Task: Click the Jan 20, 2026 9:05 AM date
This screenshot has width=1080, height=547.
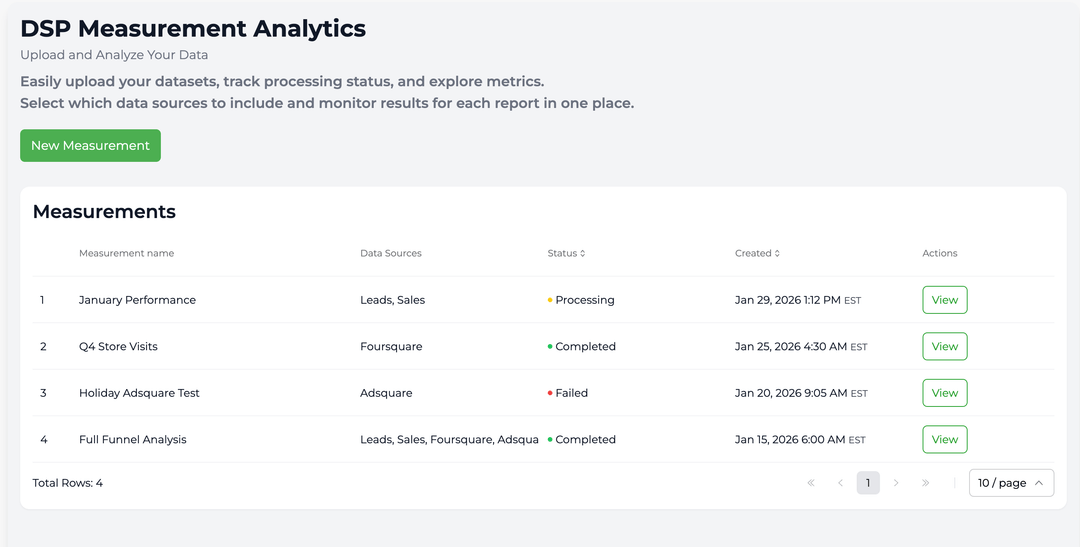Action: (801, 393)
